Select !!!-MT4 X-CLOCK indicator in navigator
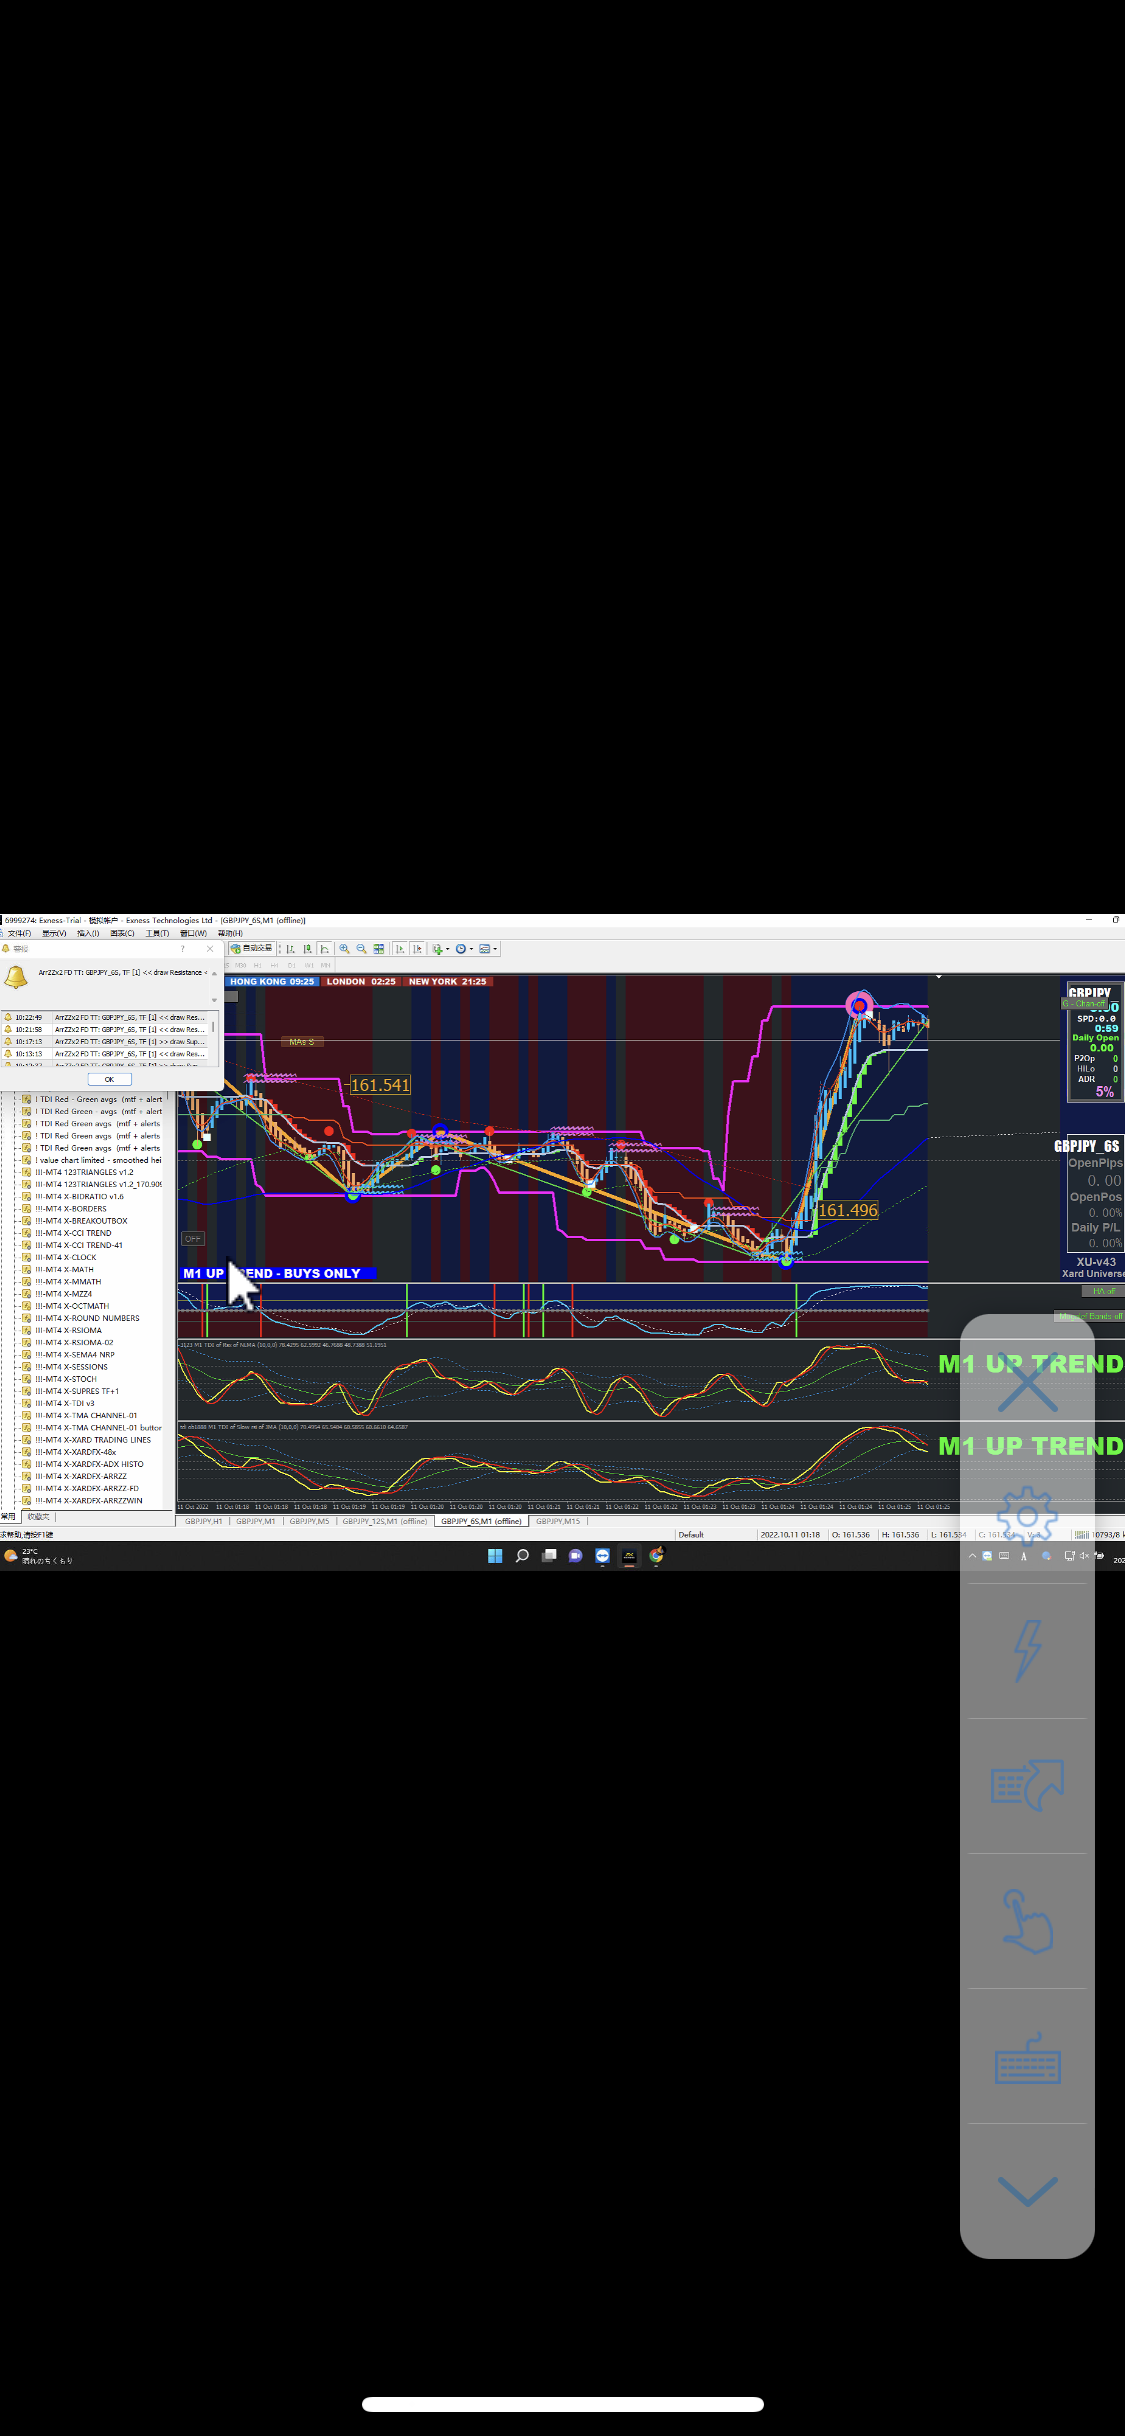The height and width of the screenshot is (2436, 1125). point(66,1258)
